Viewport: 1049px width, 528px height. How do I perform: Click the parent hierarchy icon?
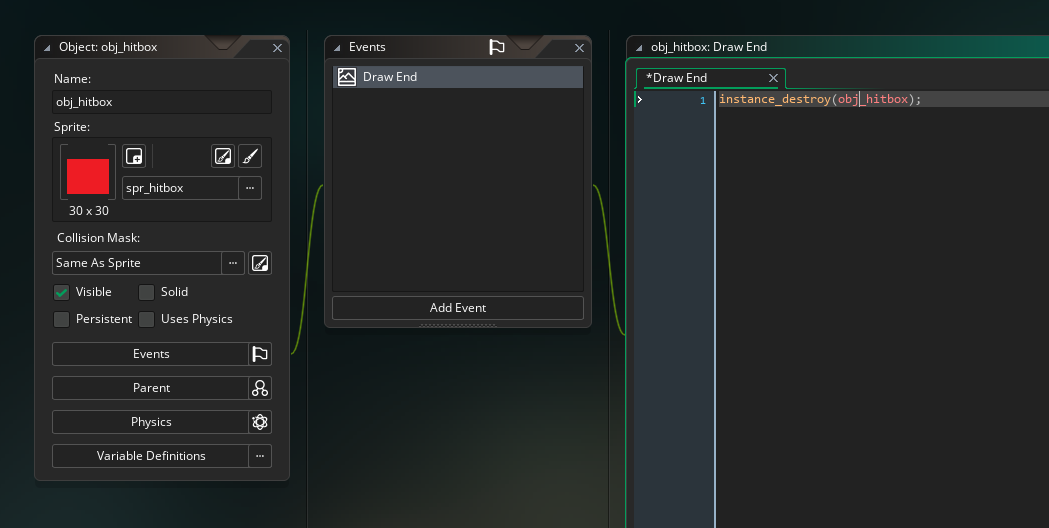click(260, 388)
